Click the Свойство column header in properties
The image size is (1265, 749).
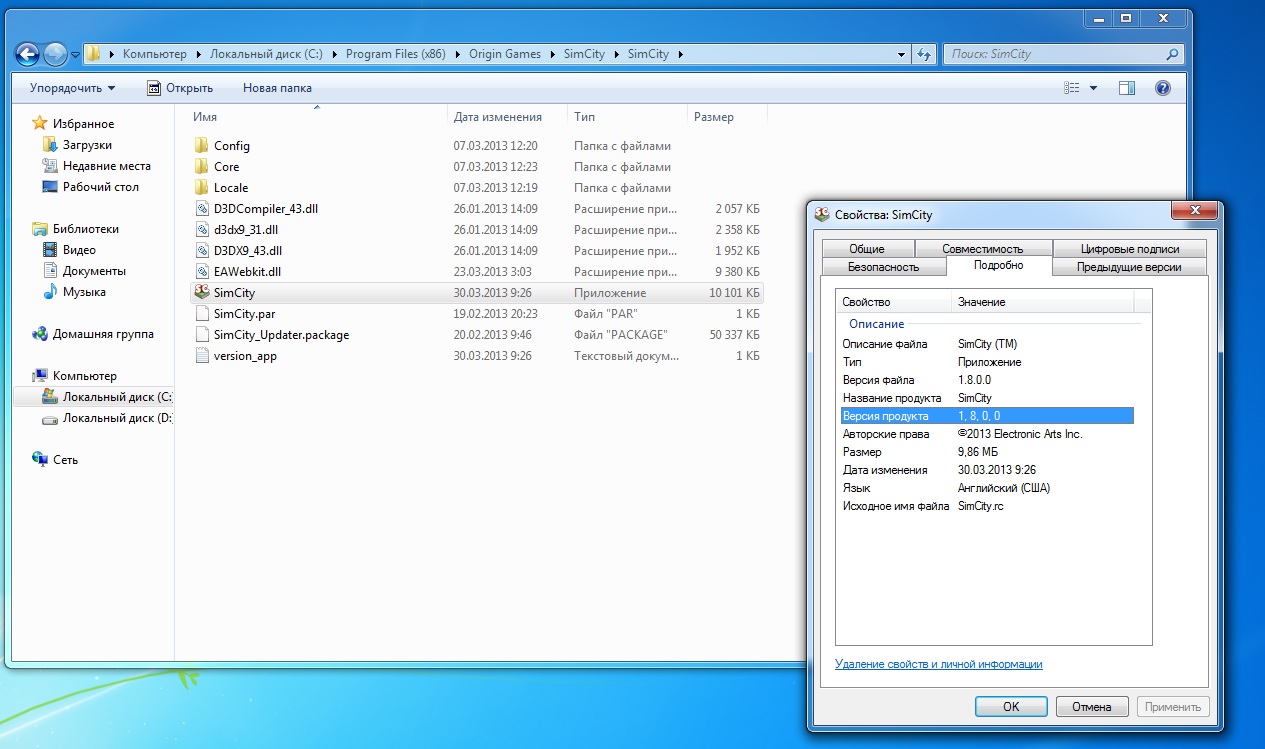pyautogui.click(x=894, y=302)
